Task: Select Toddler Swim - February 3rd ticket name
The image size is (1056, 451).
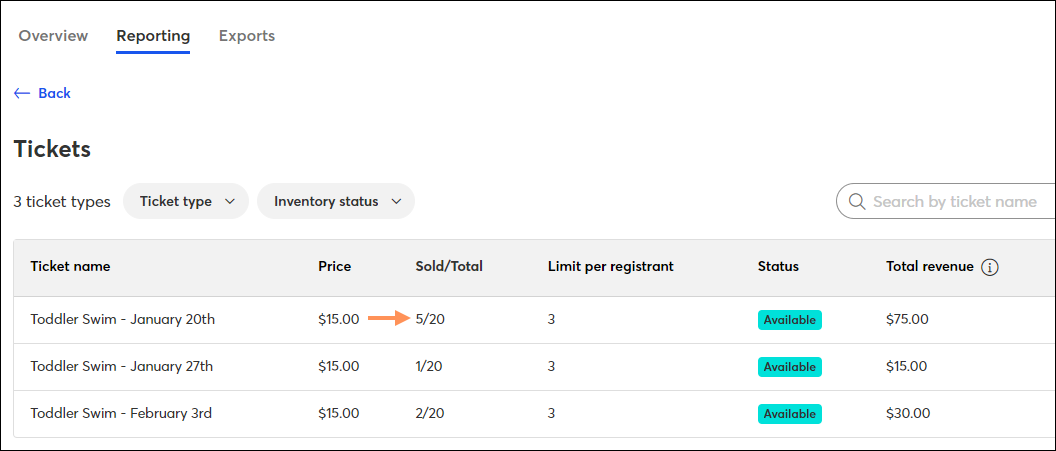Action: 121,413
